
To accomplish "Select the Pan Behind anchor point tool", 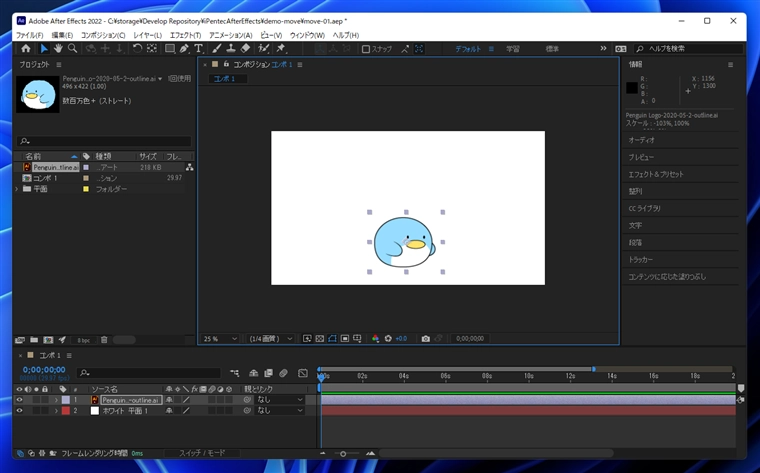I will coord(152,48).
